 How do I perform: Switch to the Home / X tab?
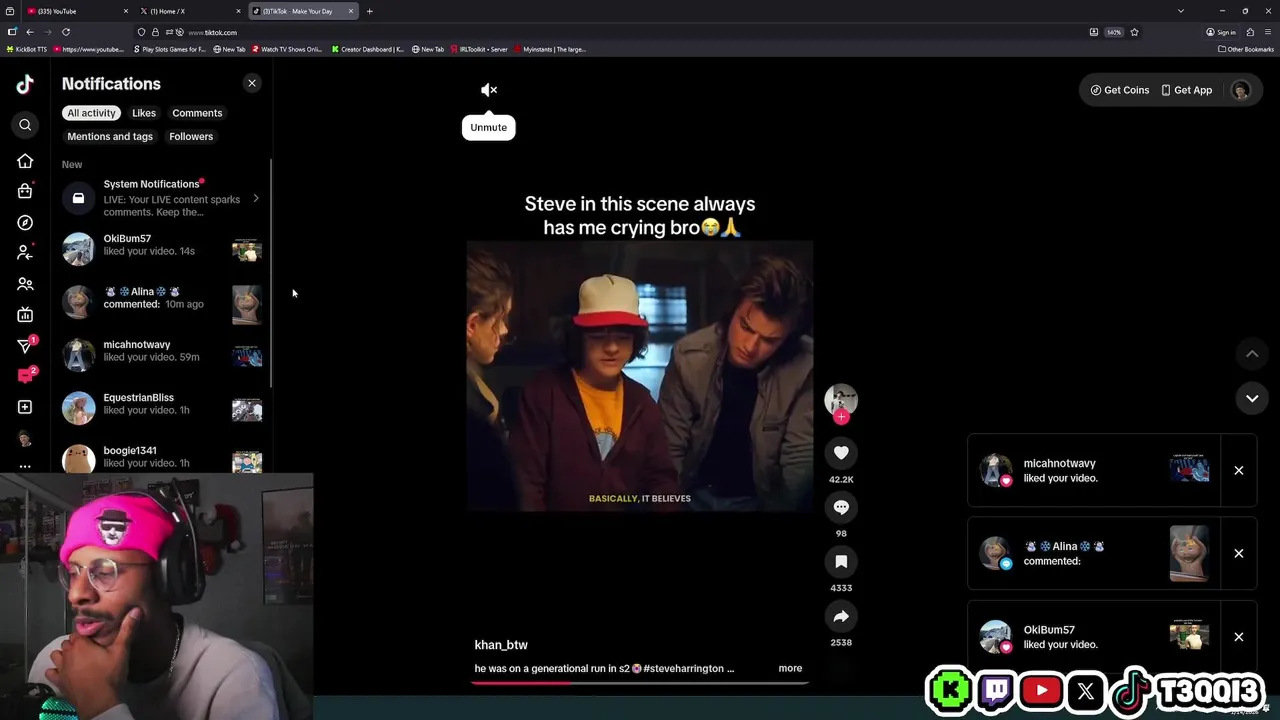click(190, 11)
